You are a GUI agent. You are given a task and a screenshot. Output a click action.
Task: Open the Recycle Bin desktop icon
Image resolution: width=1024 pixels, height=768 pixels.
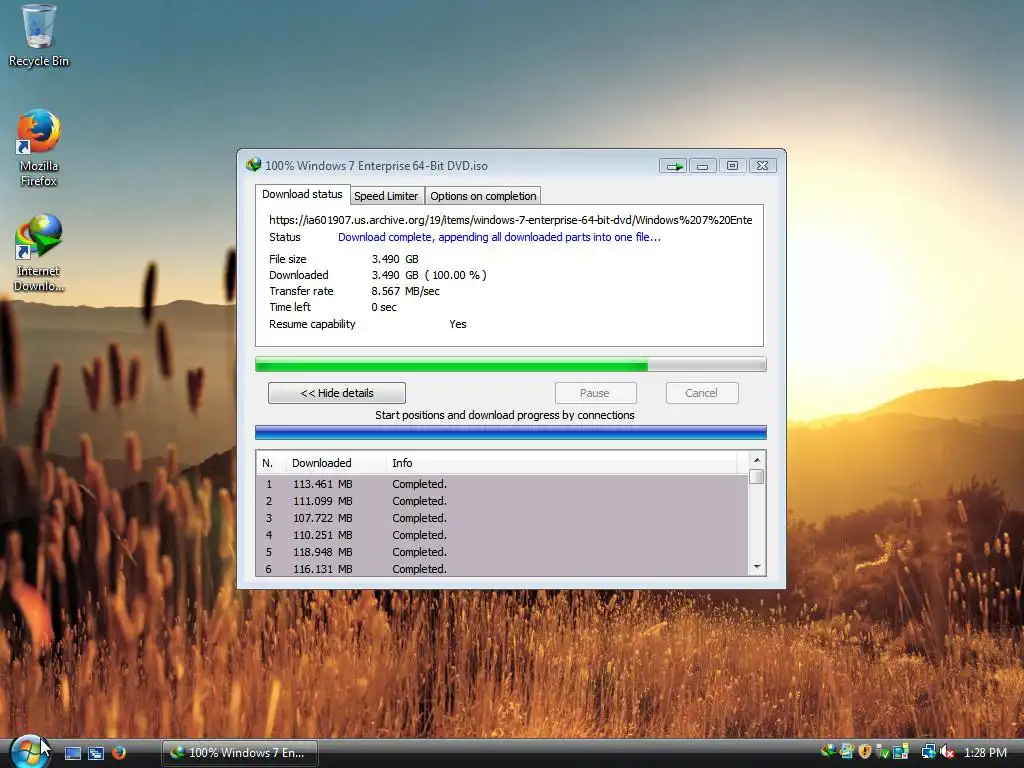[x=39, y=36]
